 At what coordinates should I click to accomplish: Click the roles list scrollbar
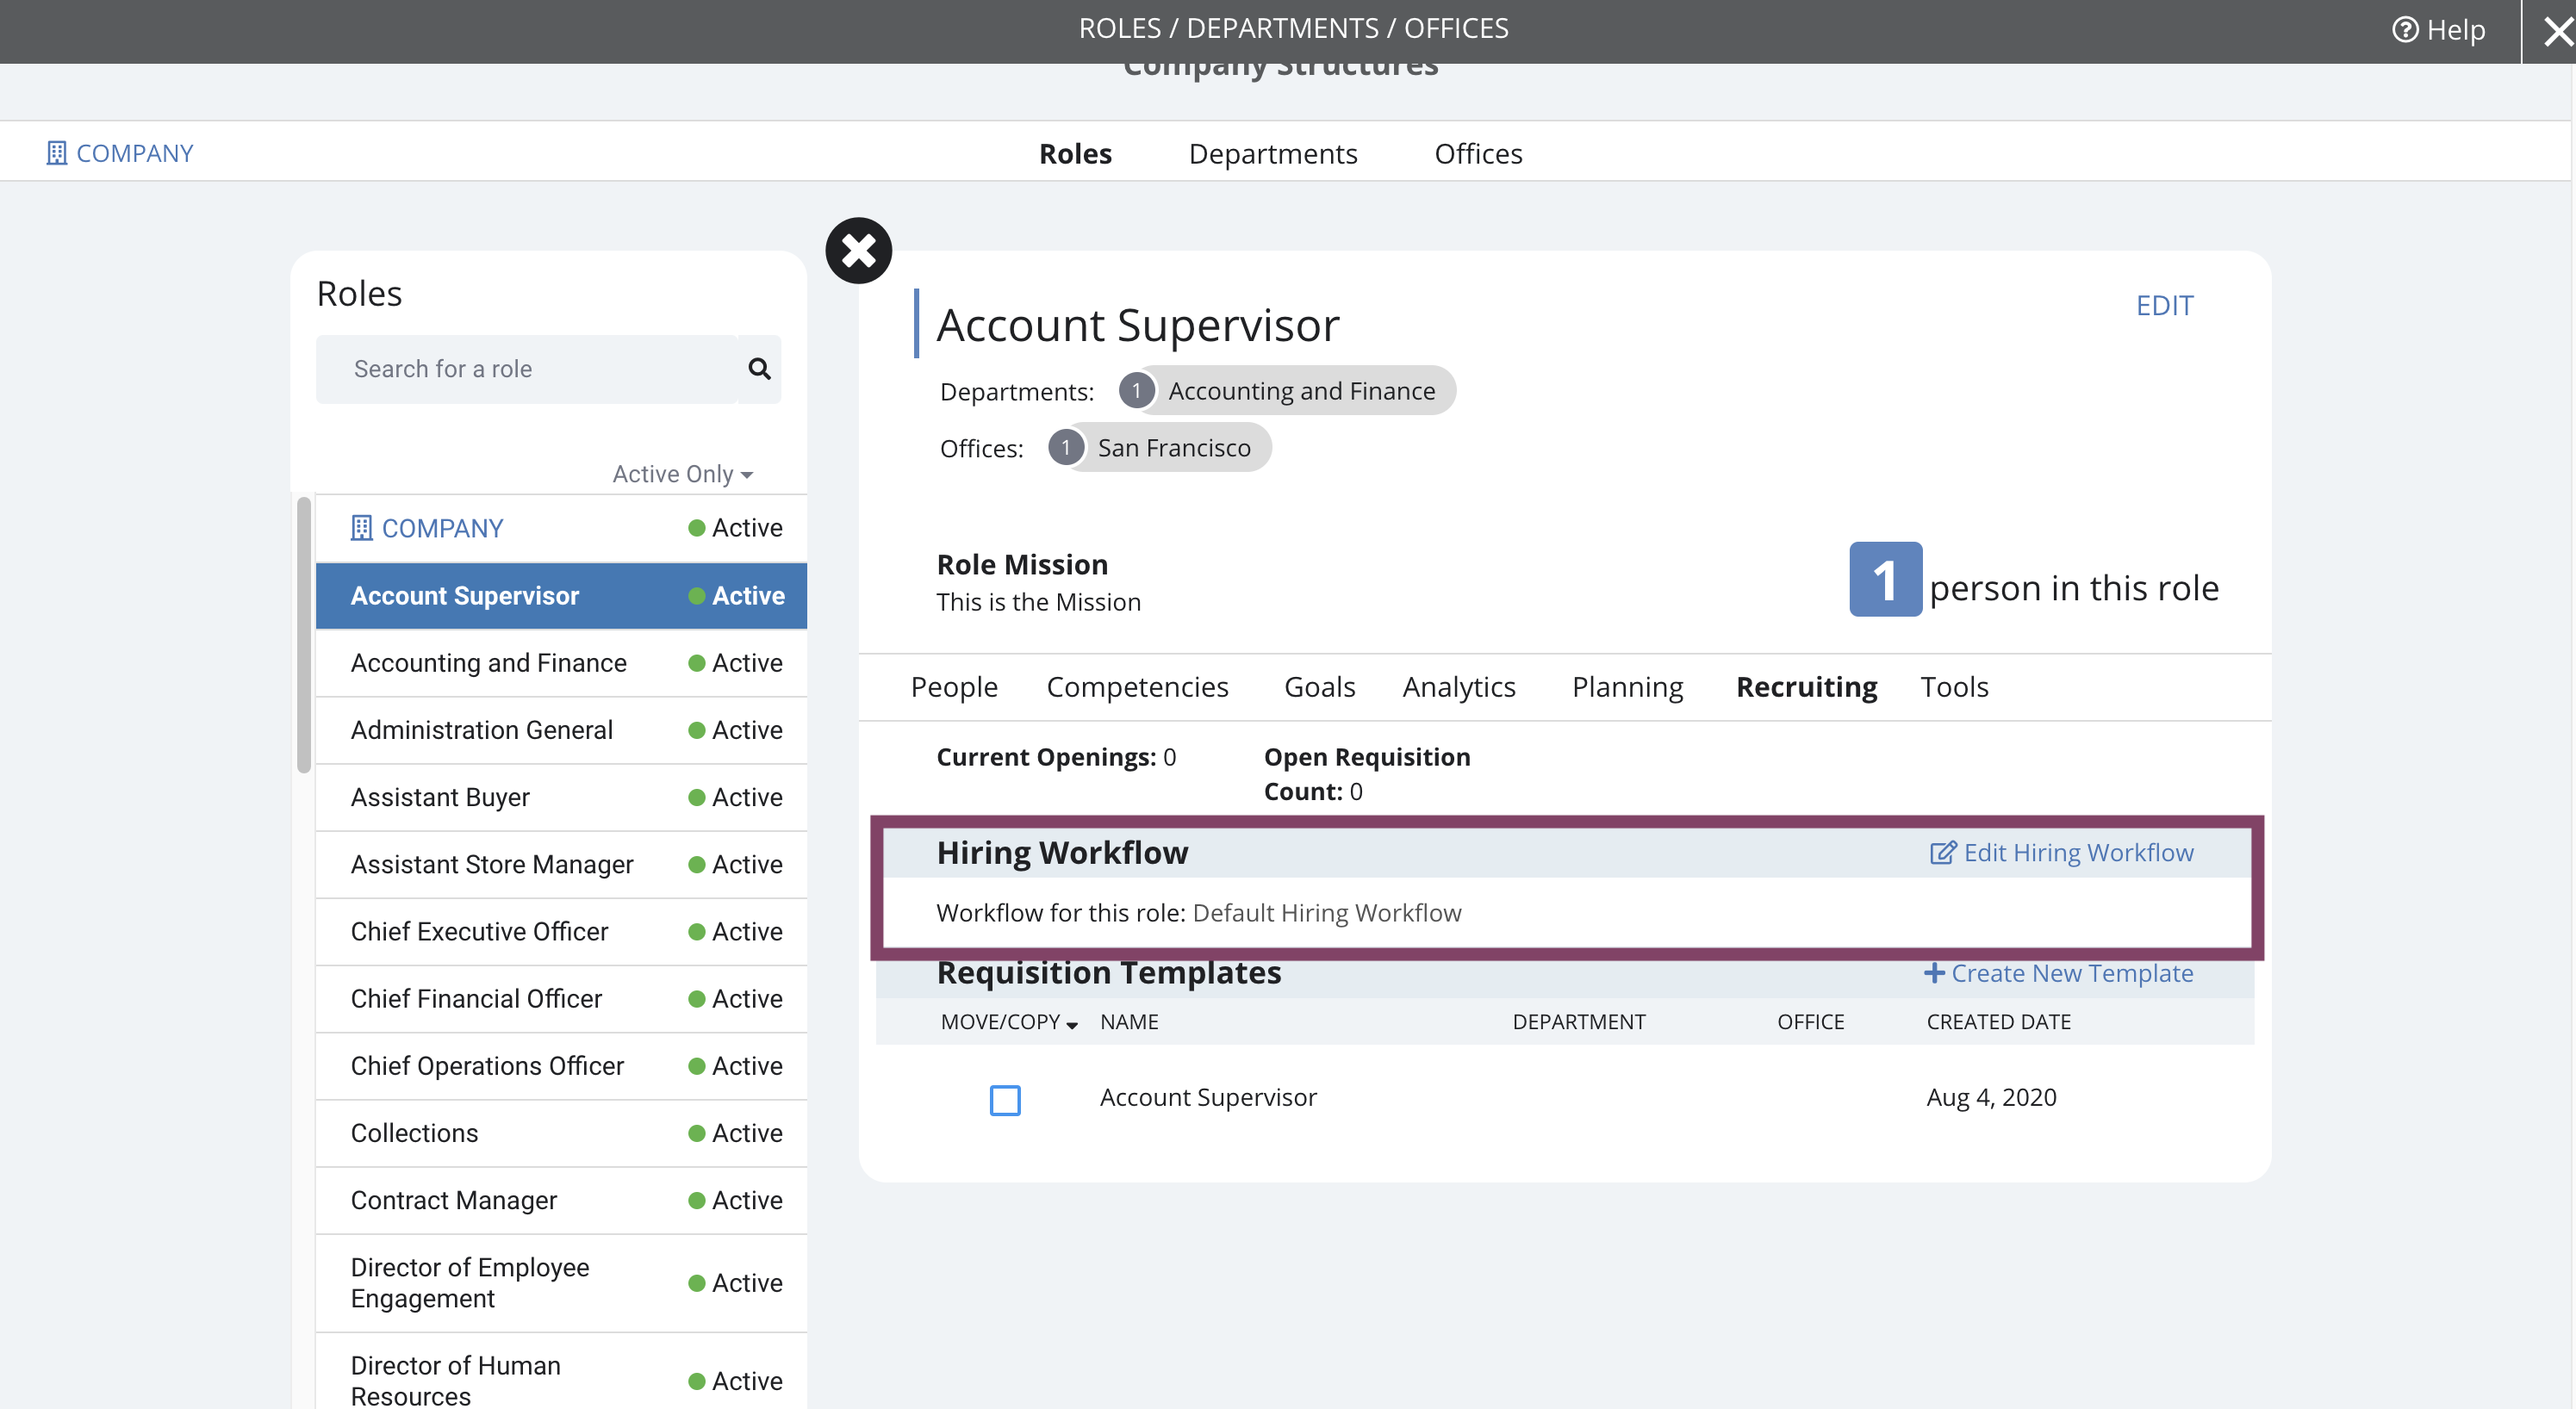(x=304, y=634)
